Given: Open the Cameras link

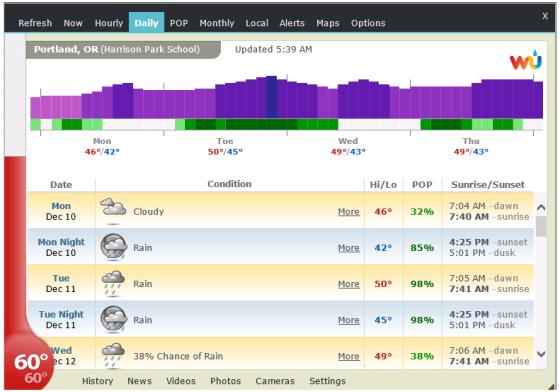Looking at the screenshot, I should [x=275, y=381].
